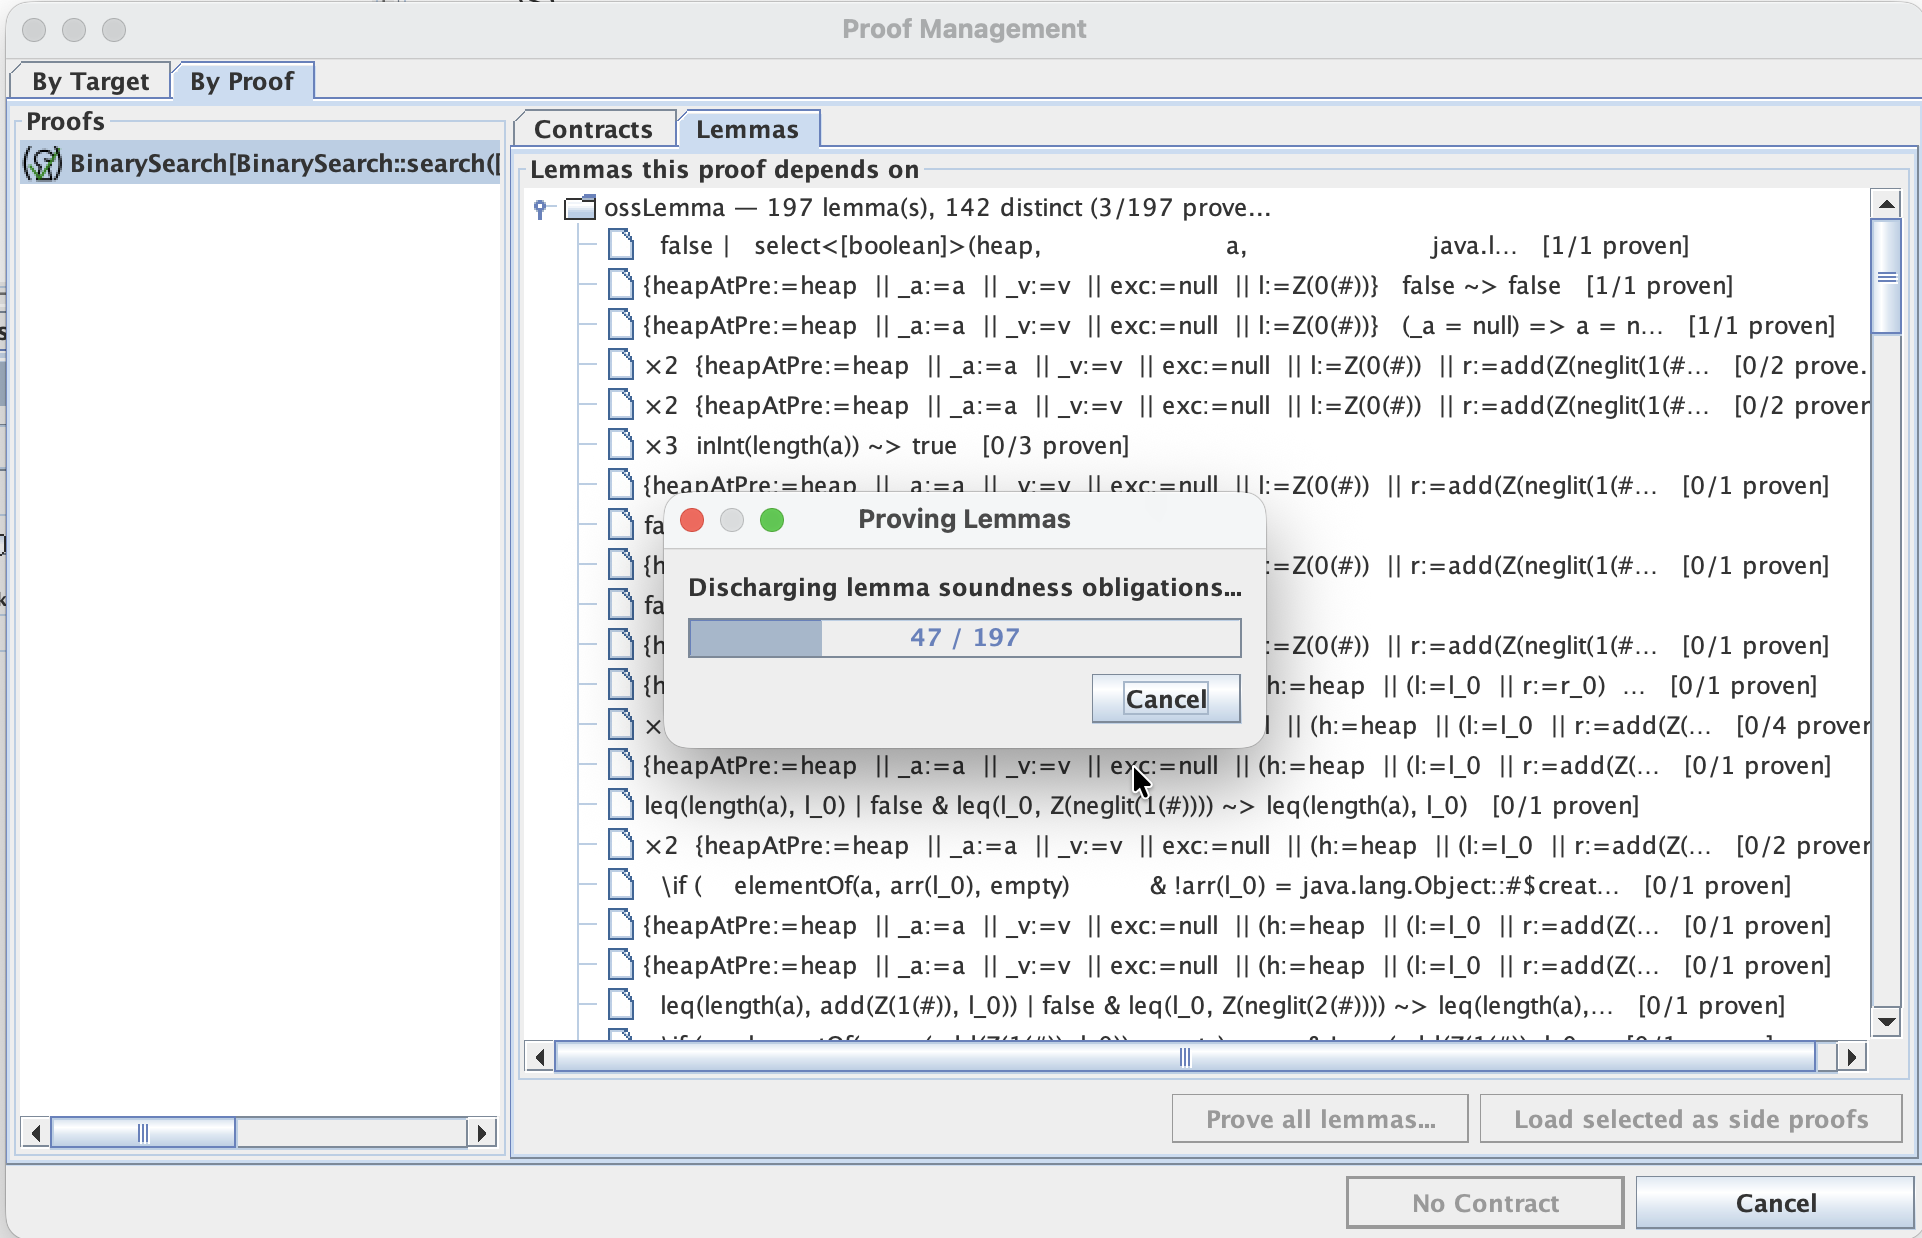Select the By Proof tab
1922x1238 pixels.
242,81
